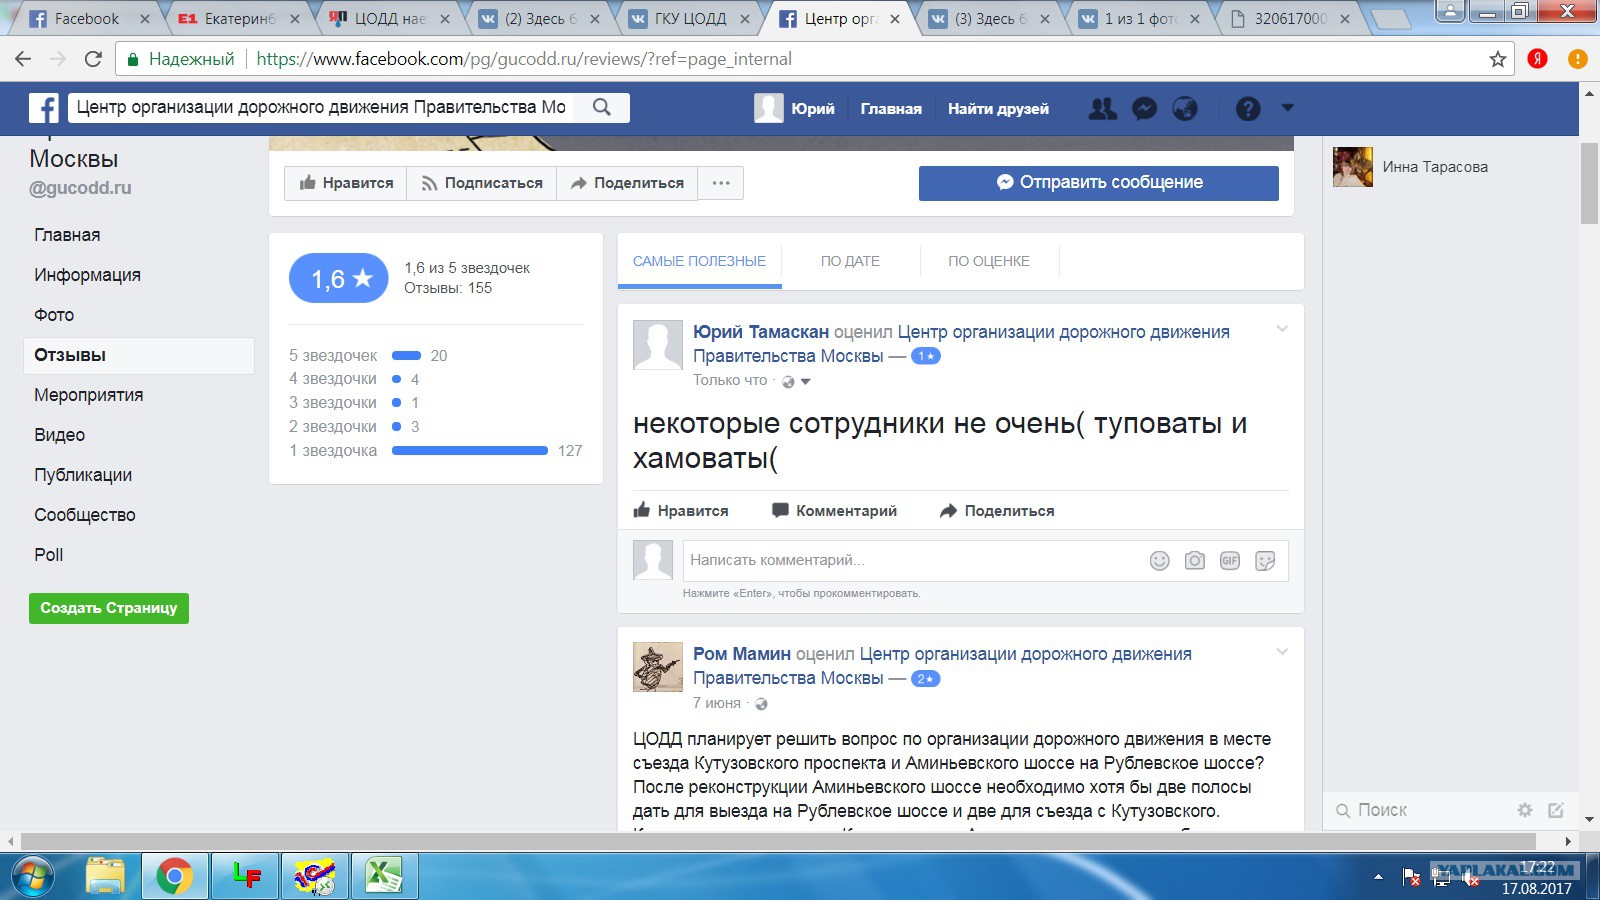Open the Windows Start menu
Viewport: 1600px width, 900px height.
(31, 877)
